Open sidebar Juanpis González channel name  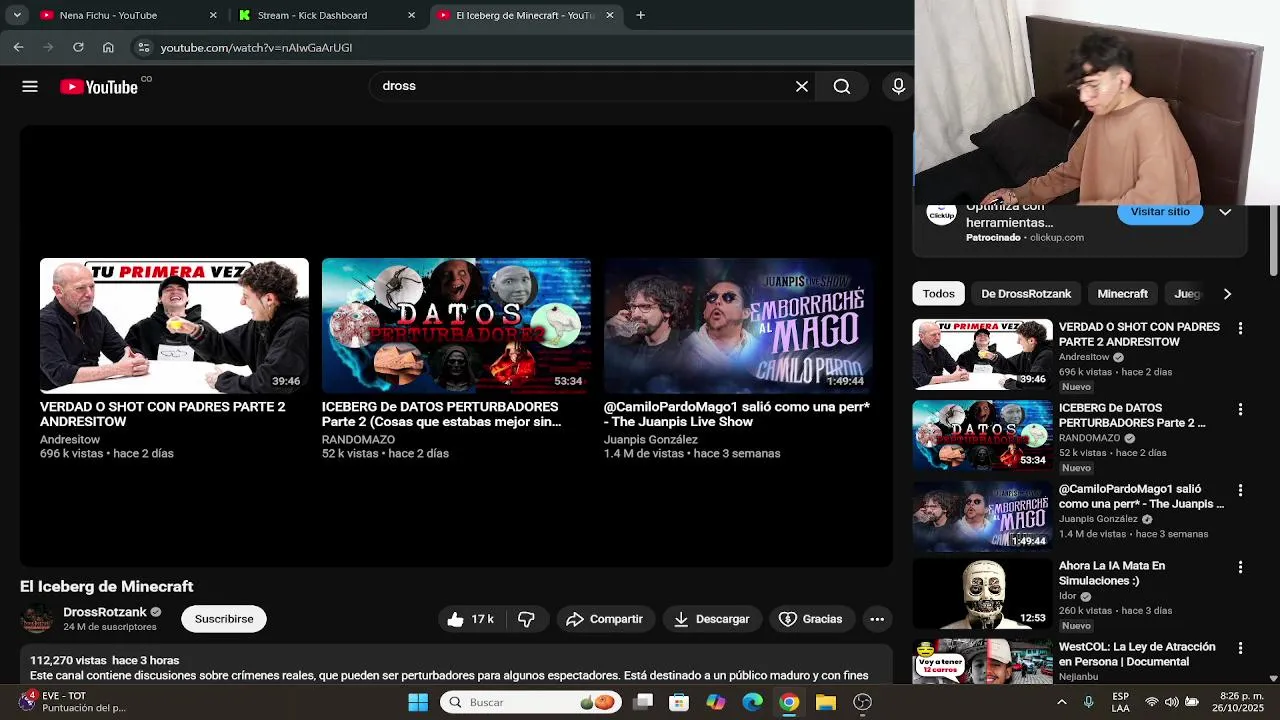[x=1098, y=519]
